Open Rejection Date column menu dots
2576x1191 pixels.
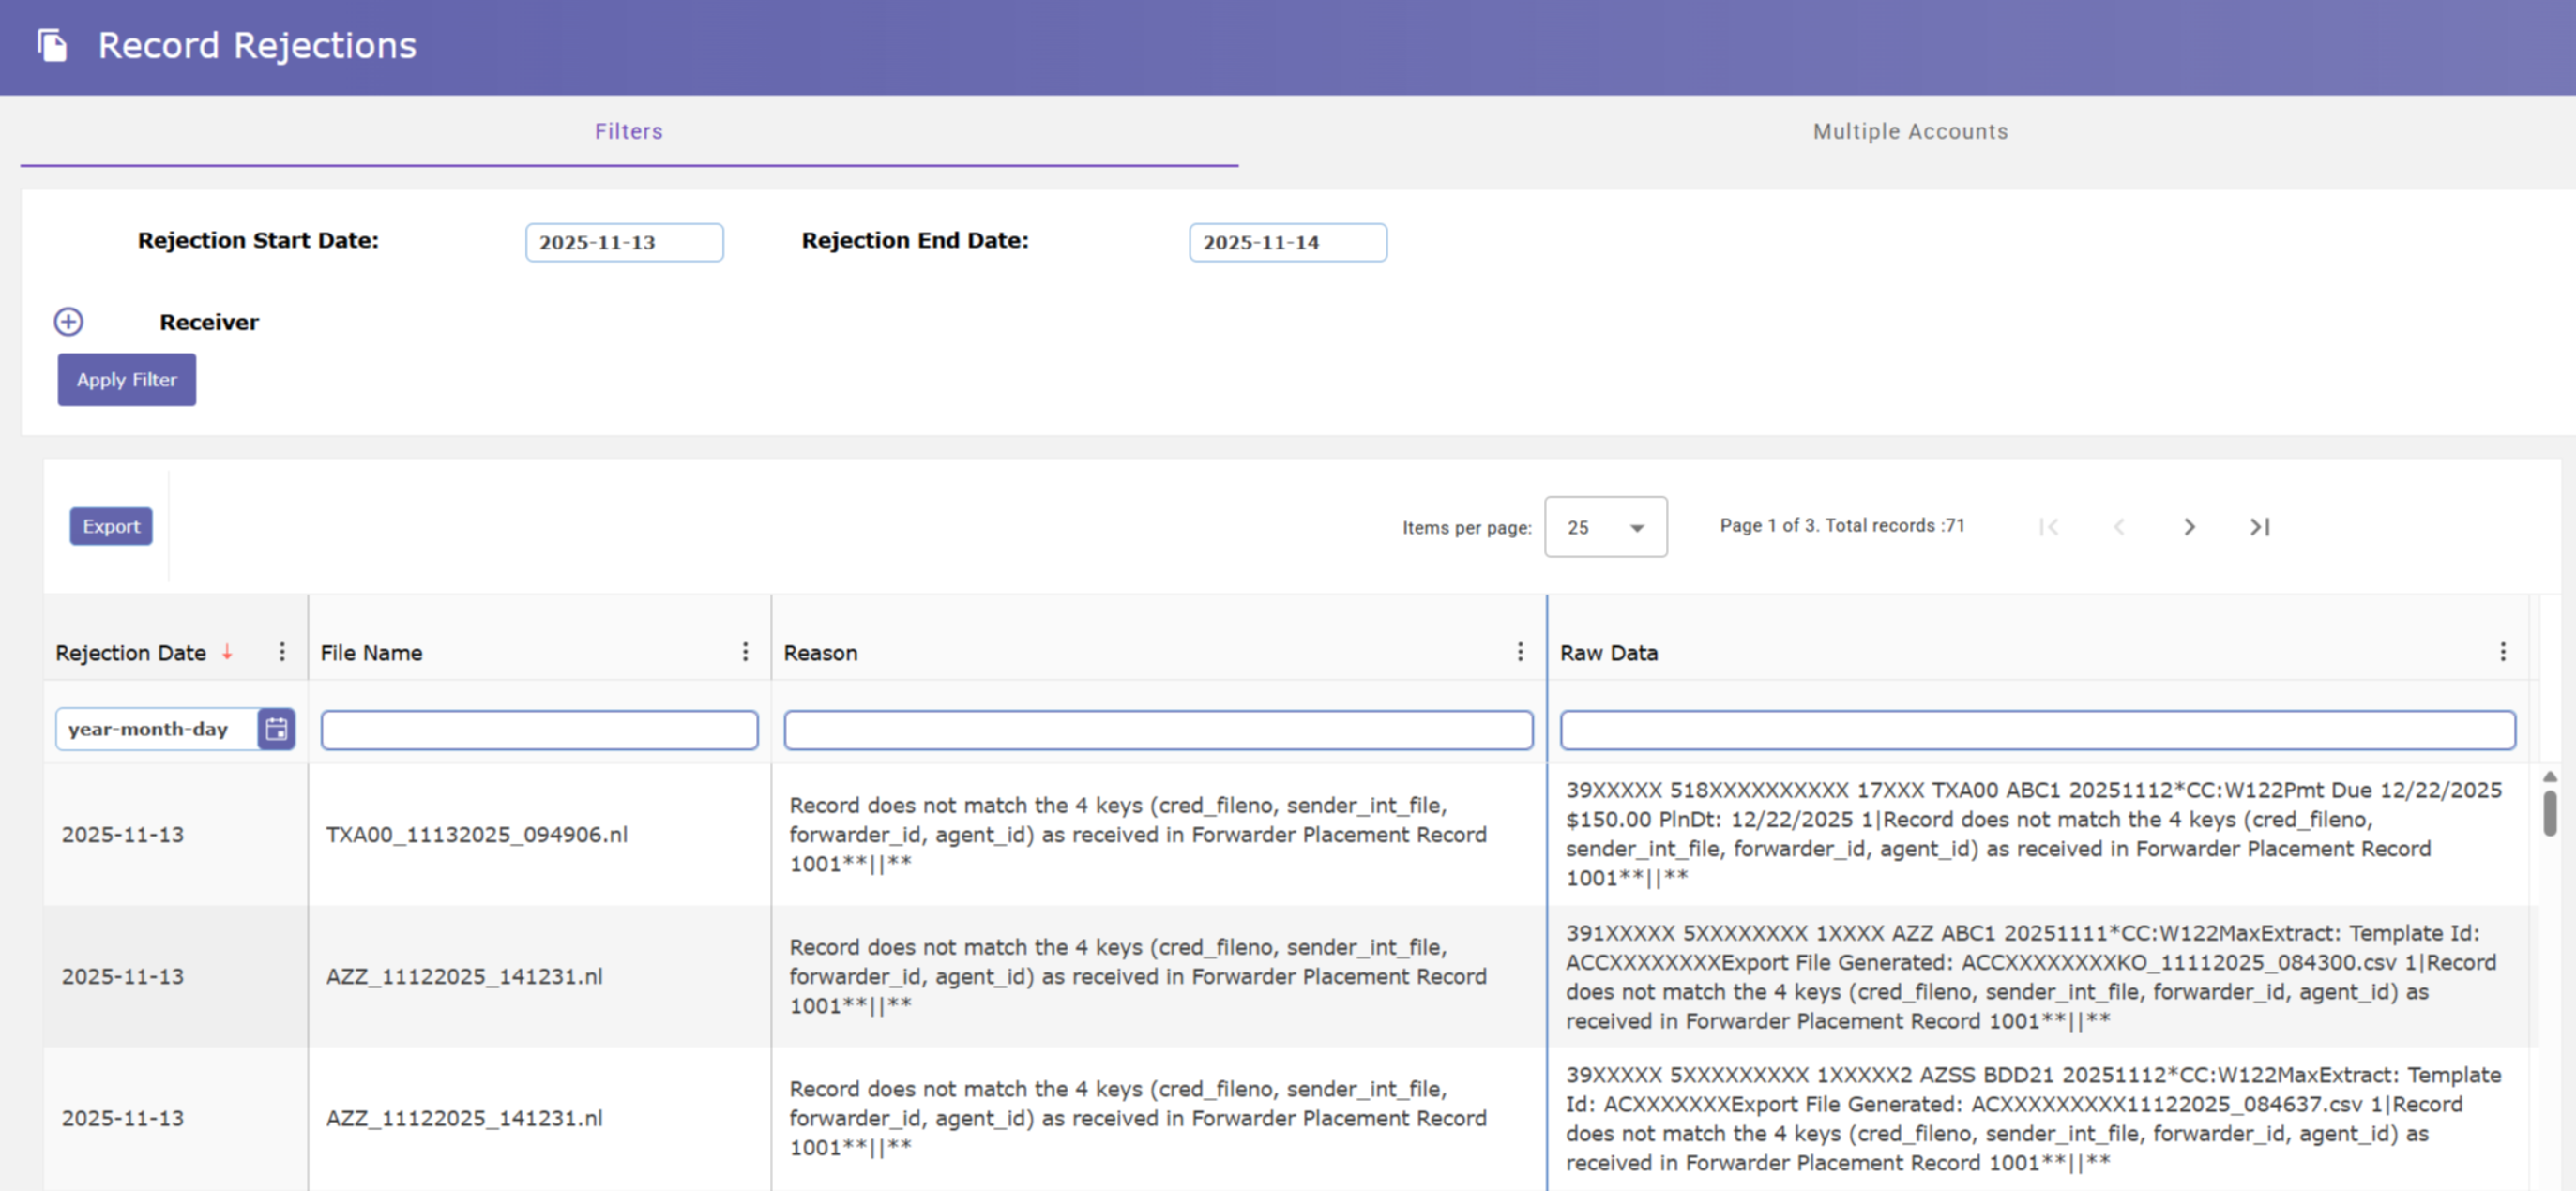pos(282,652)
